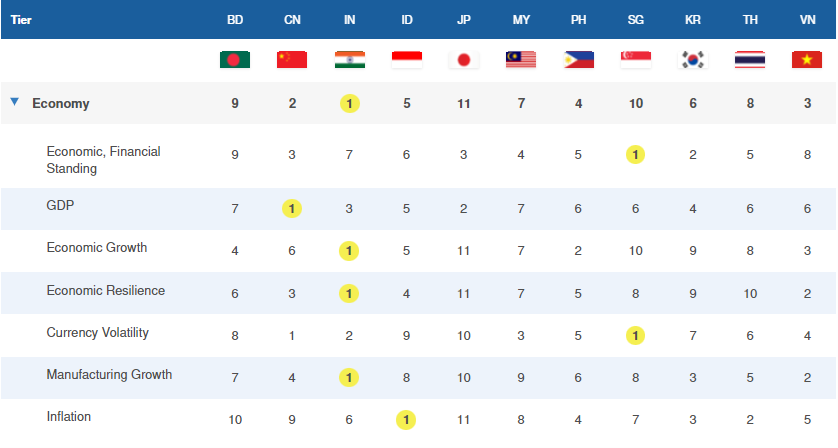The height and width of the screenshot is (448, 838).
Task: Click the China flag icon
Action: (292, 60)
